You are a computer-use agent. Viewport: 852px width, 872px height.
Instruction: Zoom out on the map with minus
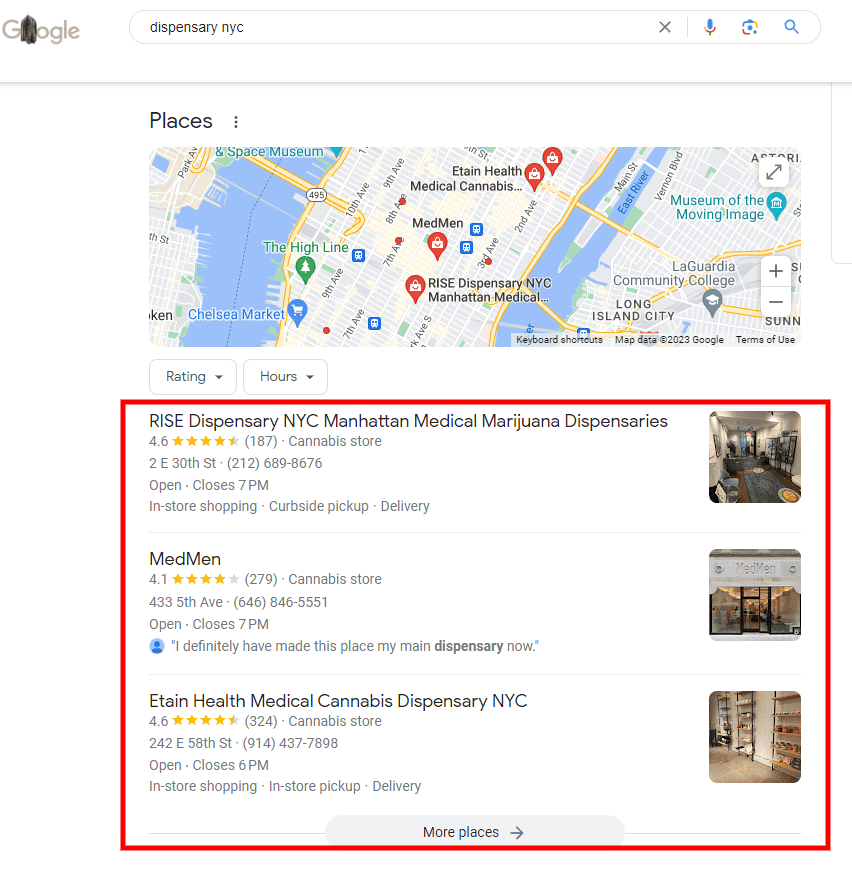coord(776,303)
